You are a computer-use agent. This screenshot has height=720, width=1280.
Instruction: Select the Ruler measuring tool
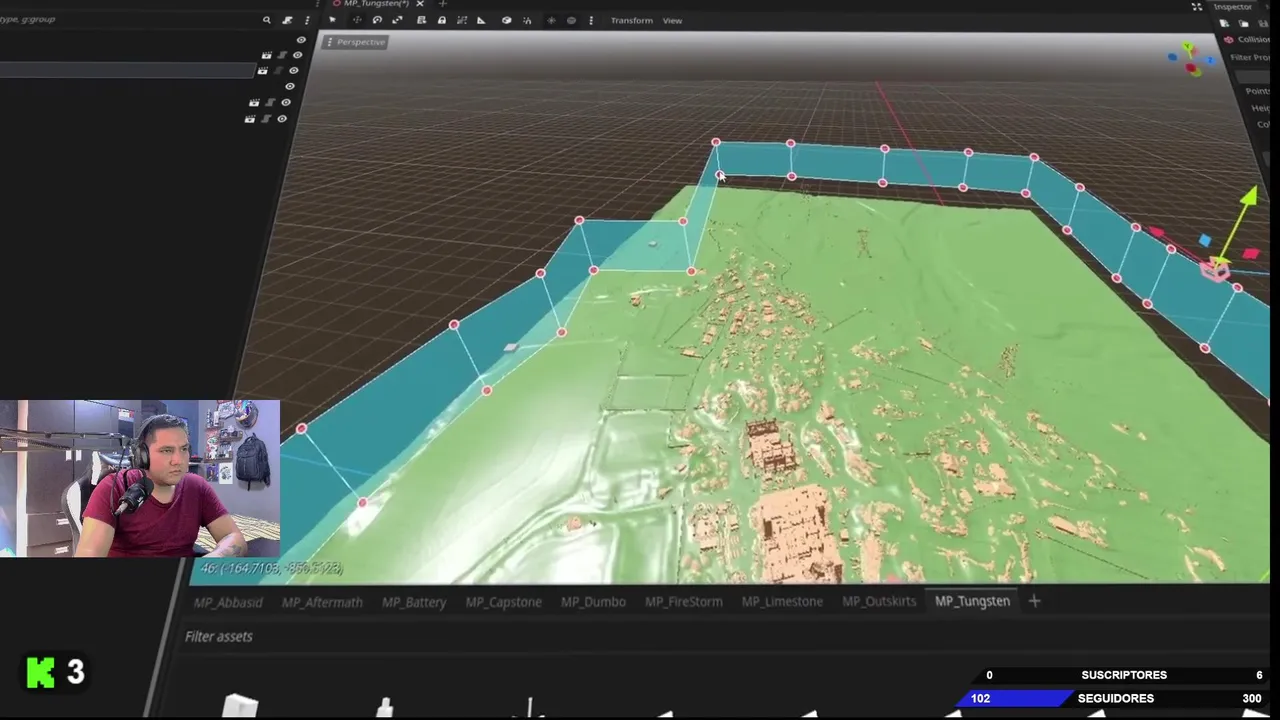tap(481, 20)
